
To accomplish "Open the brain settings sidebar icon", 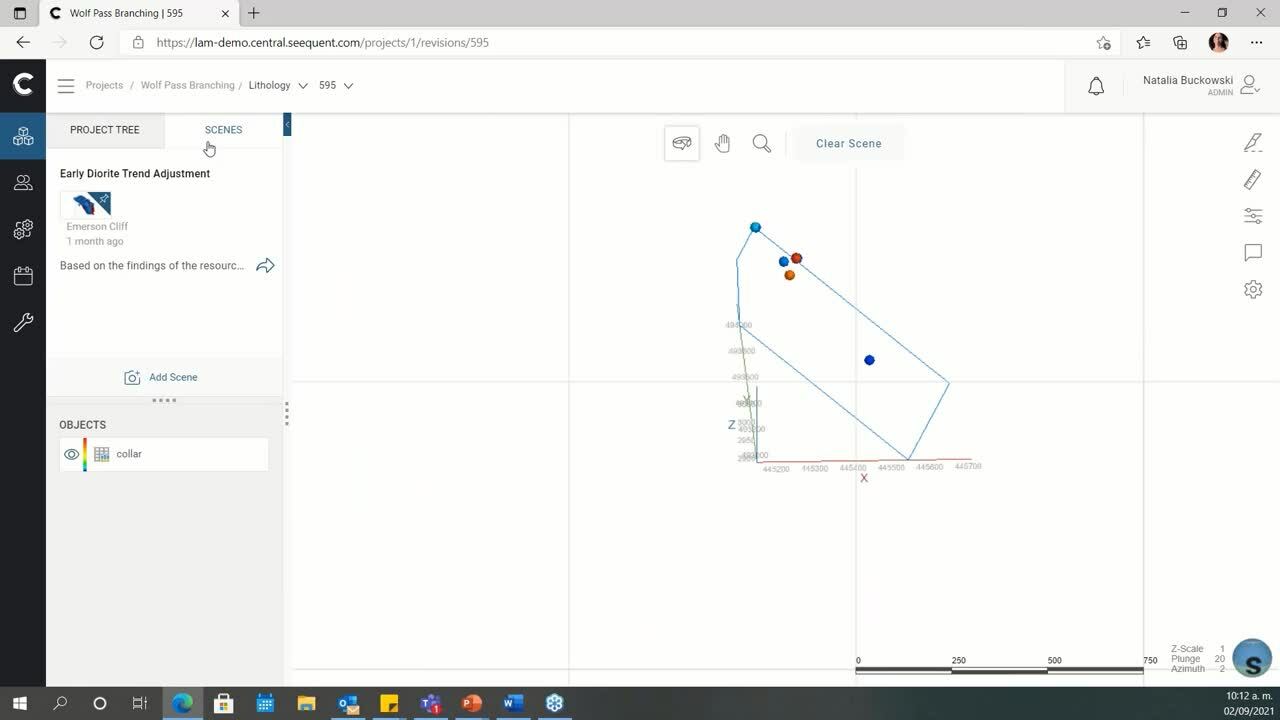I will [23, 230].
